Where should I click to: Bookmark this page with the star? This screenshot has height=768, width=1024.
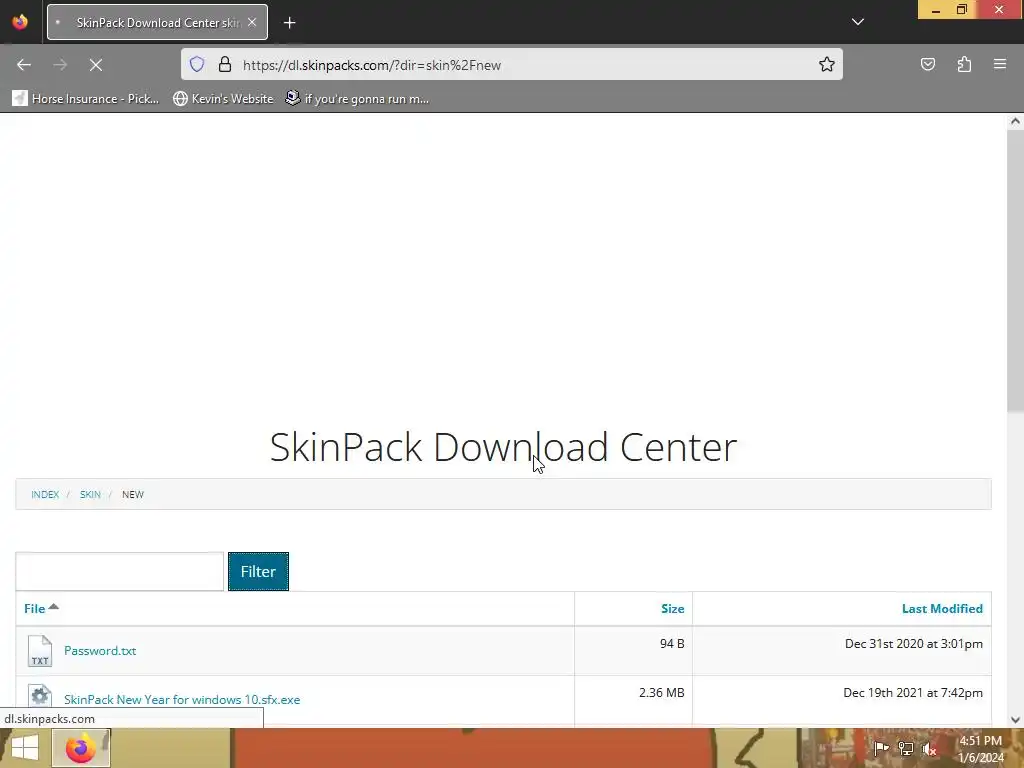827,64
